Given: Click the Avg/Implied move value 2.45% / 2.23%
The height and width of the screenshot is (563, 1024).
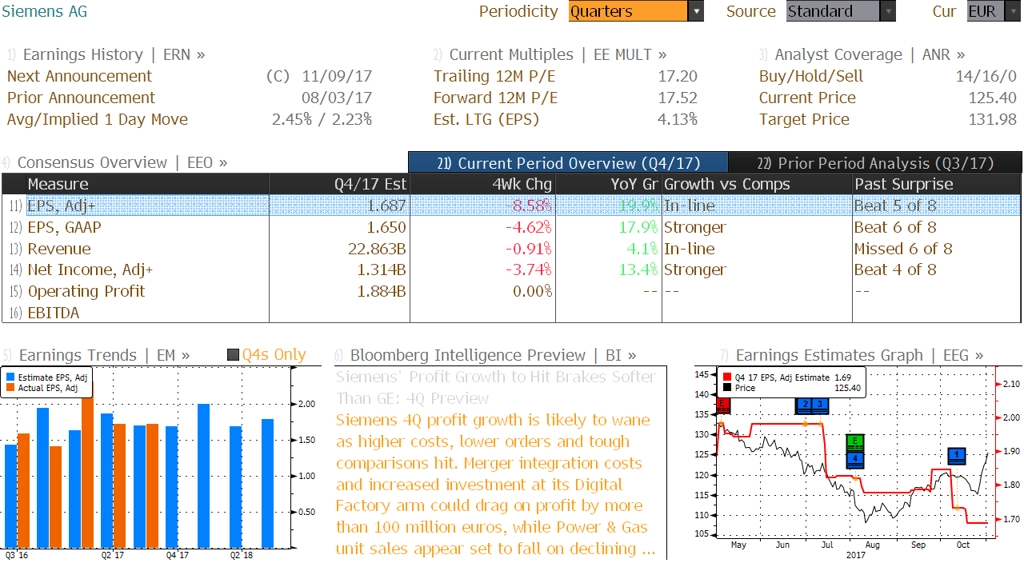Looking at the screenshot, I should pyautogui.click(x=322, y=120).
